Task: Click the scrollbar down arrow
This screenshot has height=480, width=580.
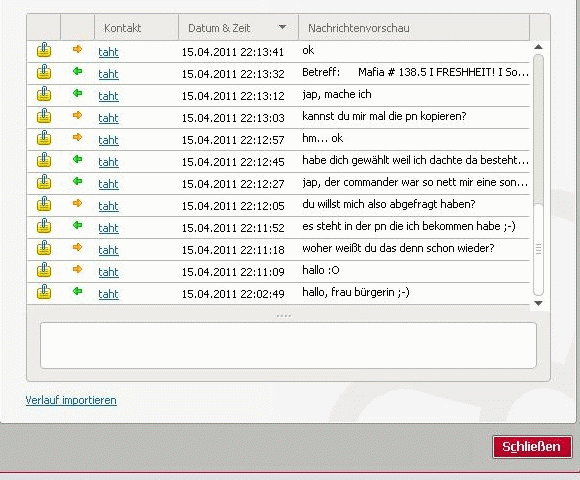Action: point(539,303)
